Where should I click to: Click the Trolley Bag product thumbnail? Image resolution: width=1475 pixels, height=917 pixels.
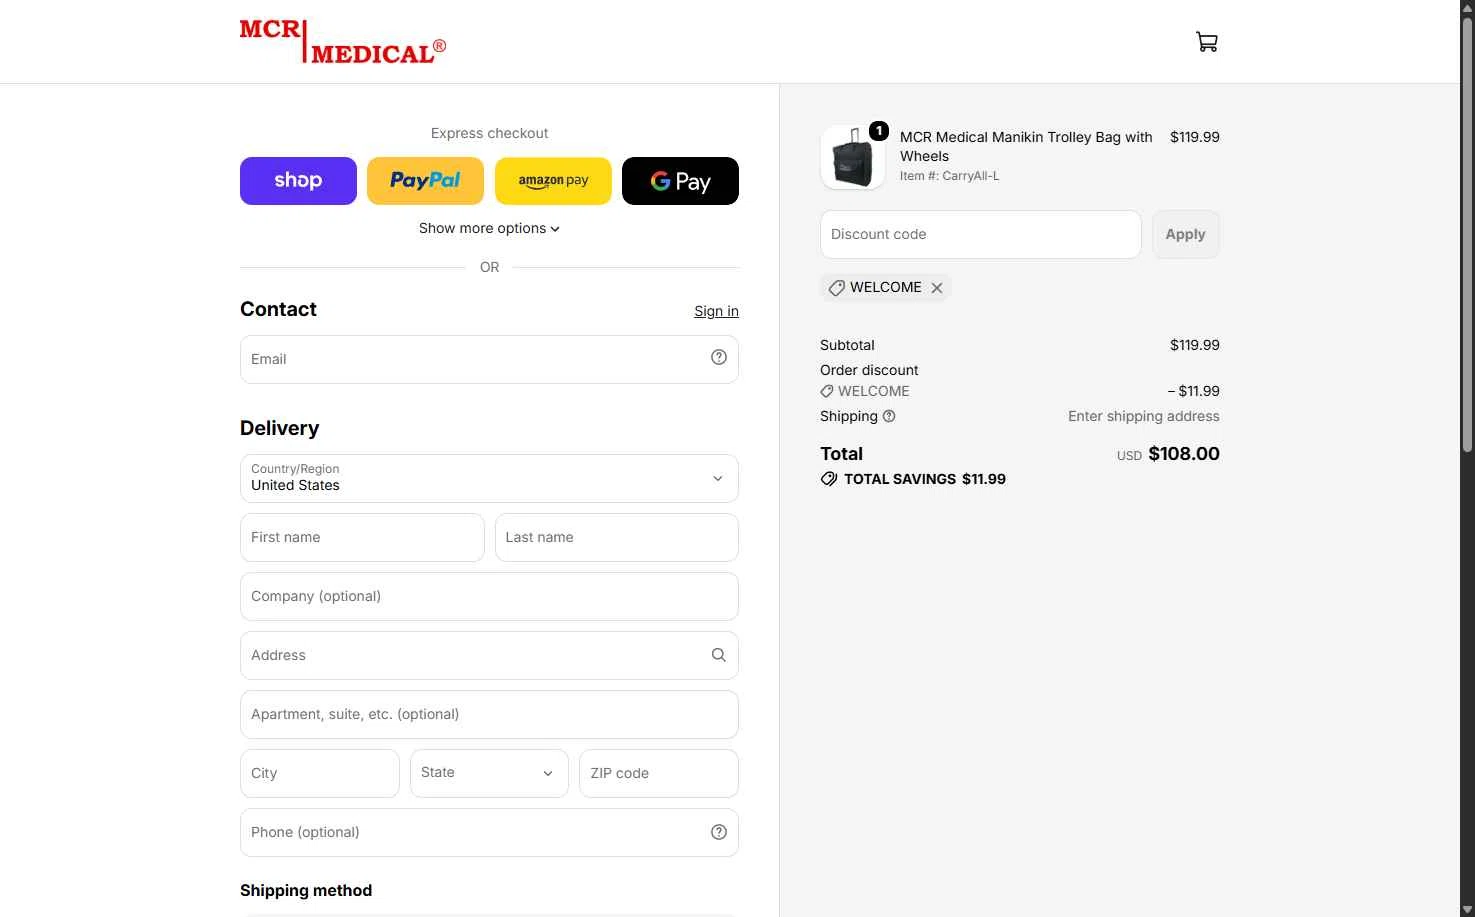(853, 157)
